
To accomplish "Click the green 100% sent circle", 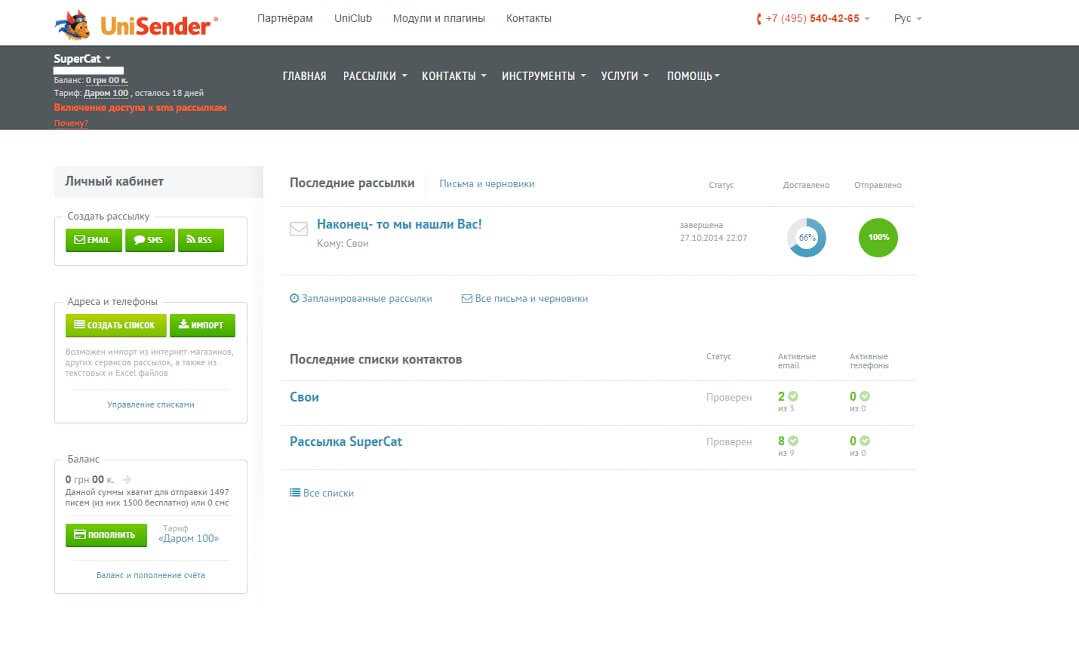I will 878,238.
